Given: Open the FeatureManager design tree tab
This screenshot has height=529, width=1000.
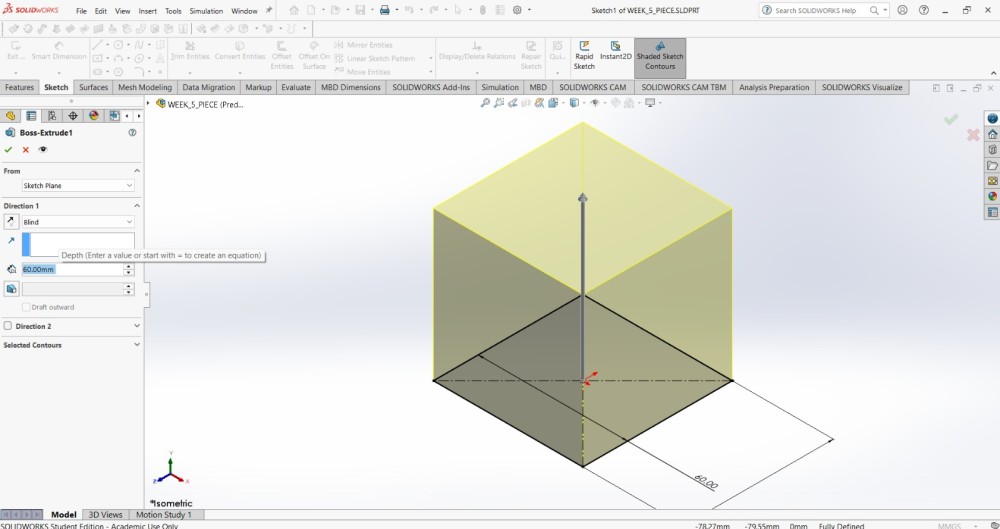Looking at the screenshot, I should coord(10,115).
